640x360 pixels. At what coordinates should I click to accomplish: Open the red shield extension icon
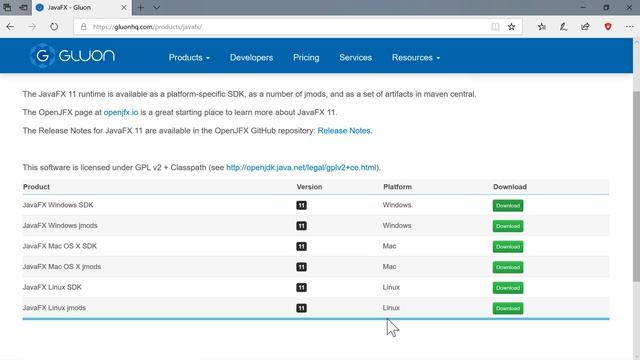click(x=608, y=27)
